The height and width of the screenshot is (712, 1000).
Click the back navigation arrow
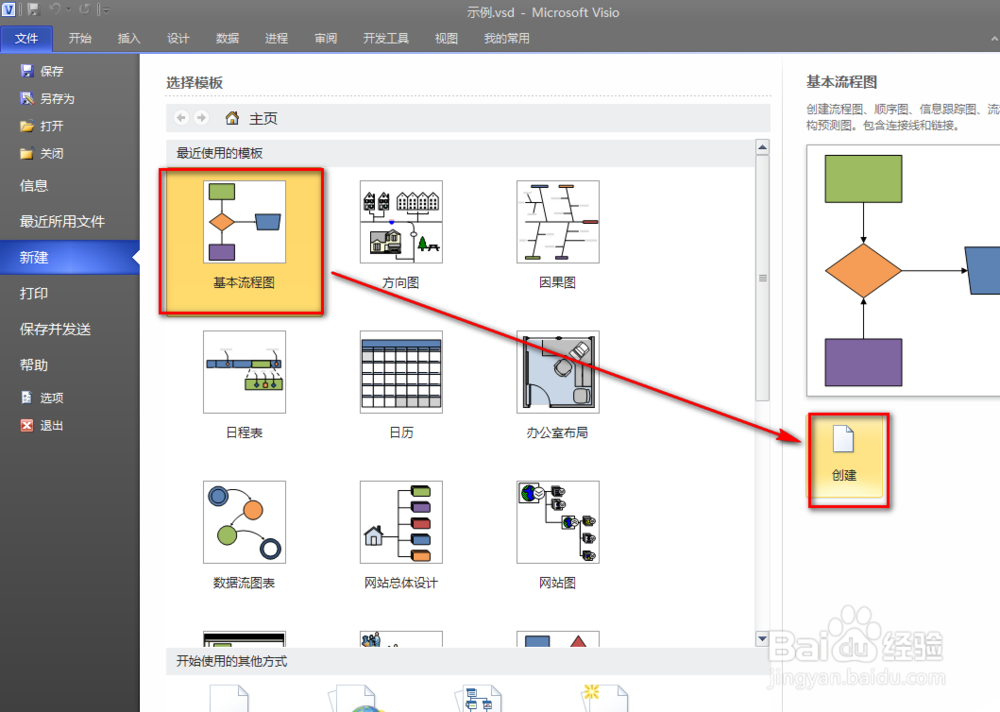[x=181, y=117]
